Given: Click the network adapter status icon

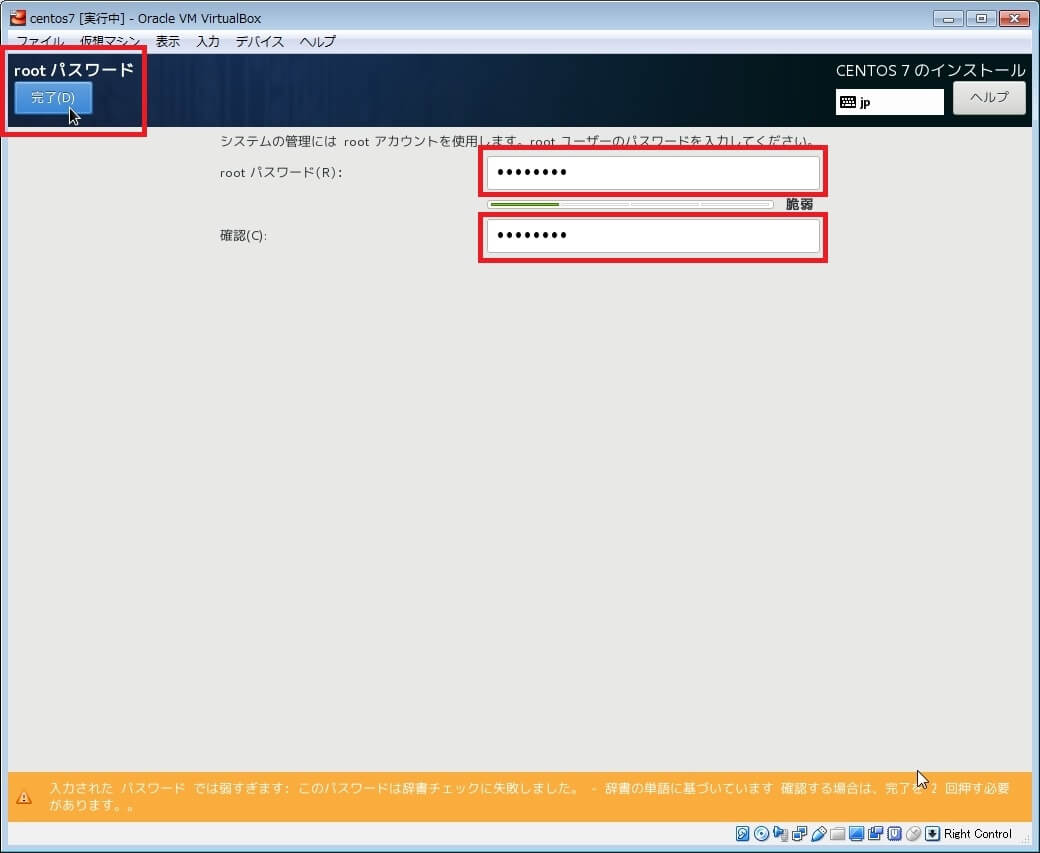Looking at the screenshot, I should [800, 834].
